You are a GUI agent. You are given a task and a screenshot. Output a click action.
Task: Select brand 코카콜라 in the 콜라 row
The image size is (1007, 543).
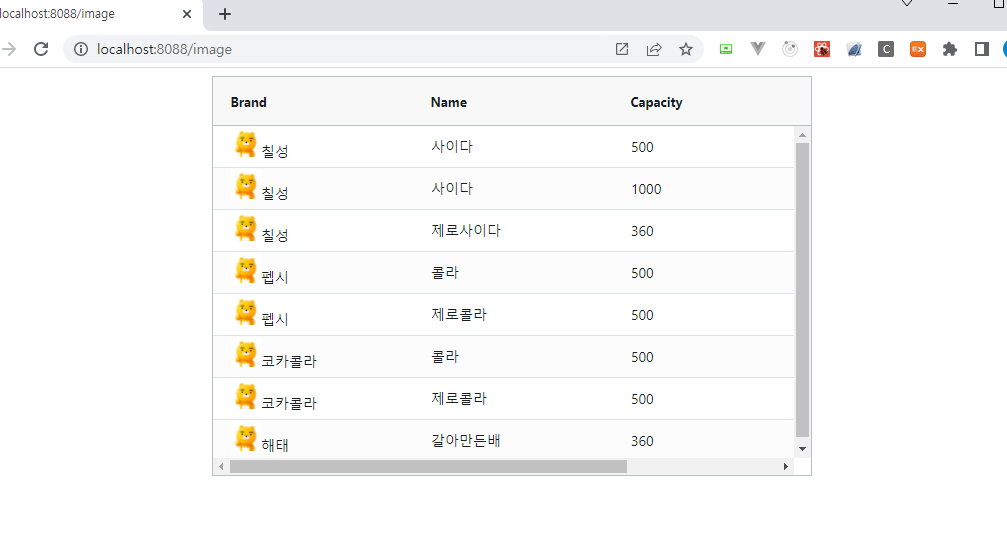pos(289,361)
